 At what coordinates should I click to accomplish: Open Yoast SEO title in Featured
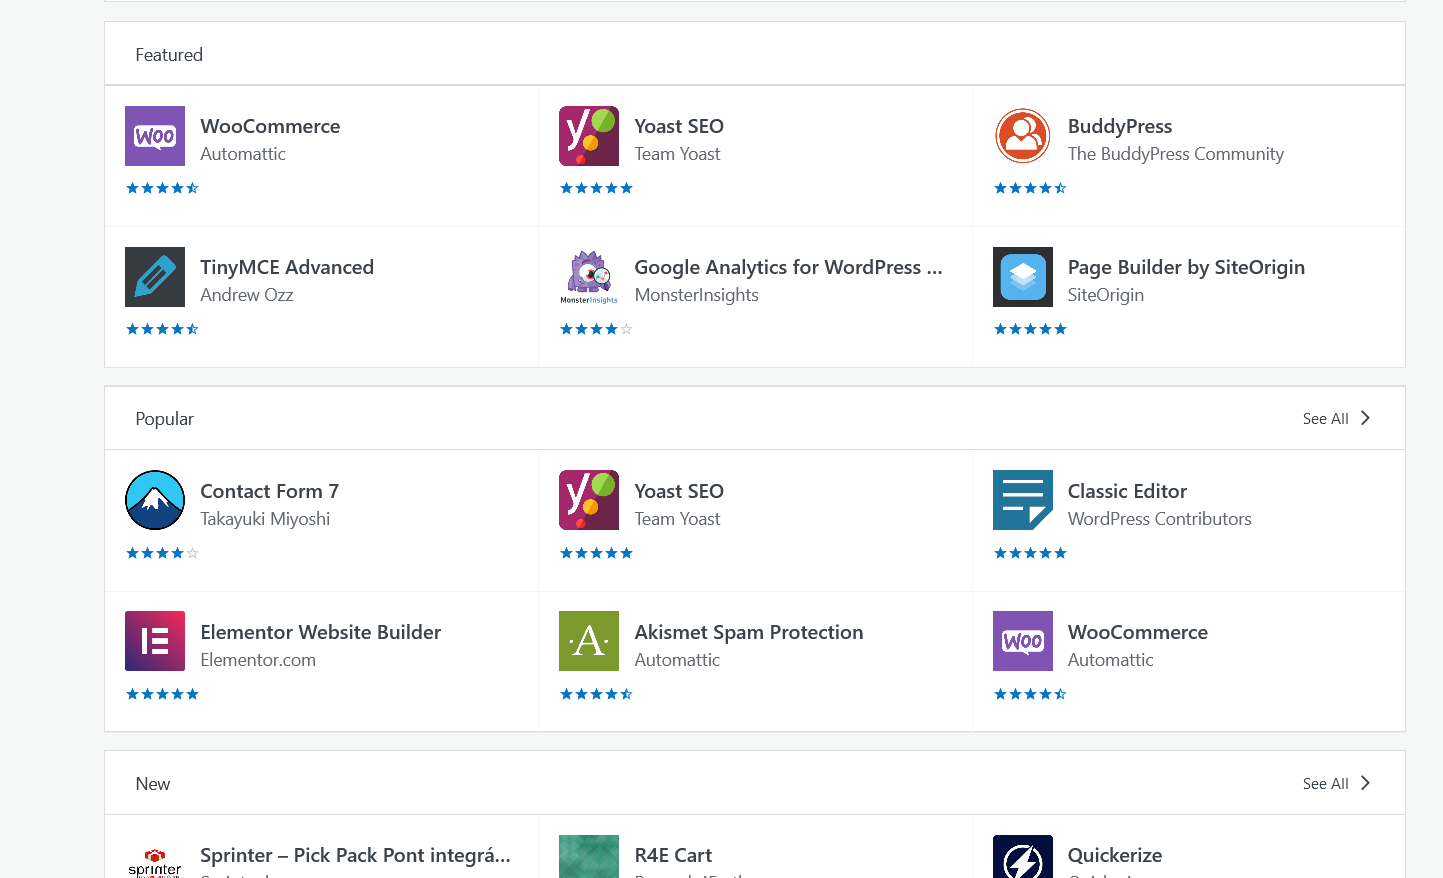[x=679, y=126]
